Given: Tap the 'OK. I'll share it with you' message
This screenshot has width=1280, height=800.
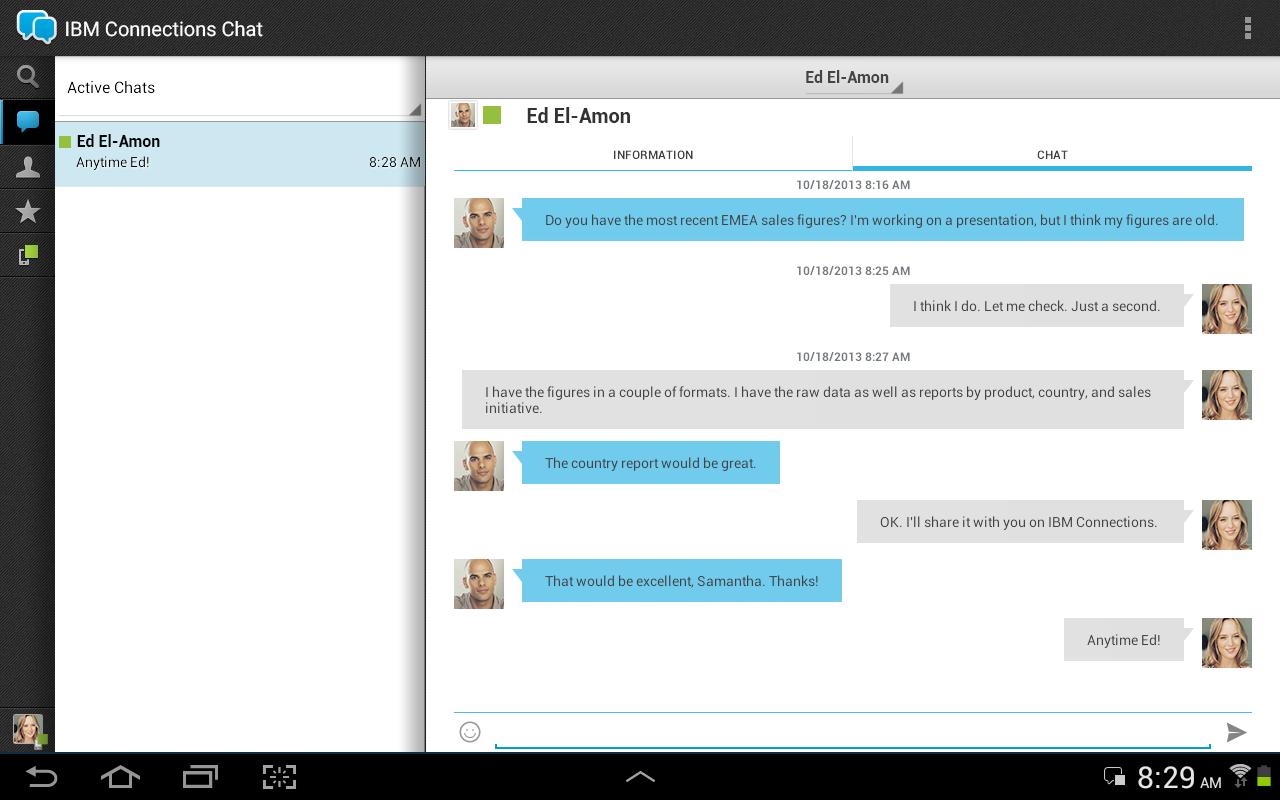Looking at the screenshot, I should (1019, 522).
